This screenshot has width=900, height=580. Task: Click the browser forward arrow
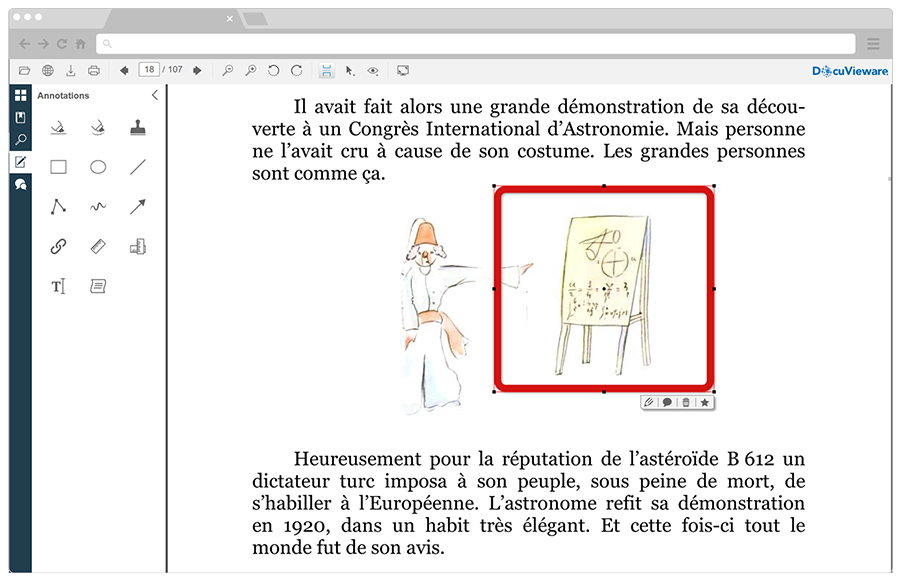pos(43,44)
